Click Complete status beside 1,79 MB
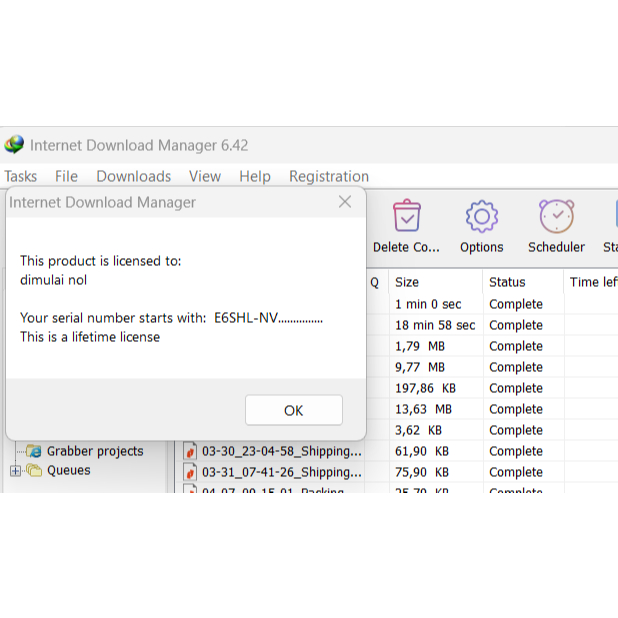 (x=516, y=346)
